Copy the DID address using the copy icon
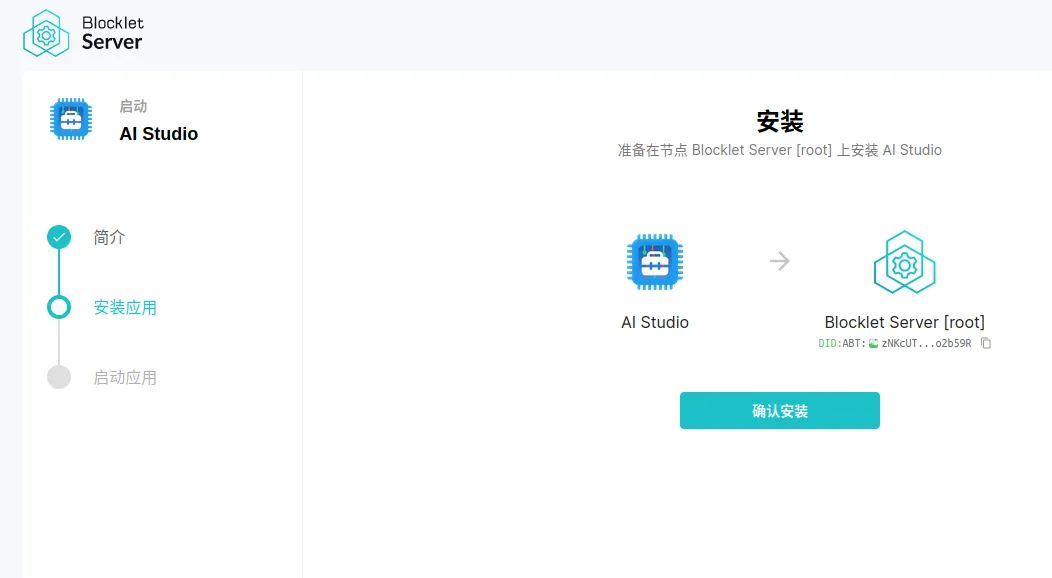This screenshot has width=1052, height=578. point(986,343)
